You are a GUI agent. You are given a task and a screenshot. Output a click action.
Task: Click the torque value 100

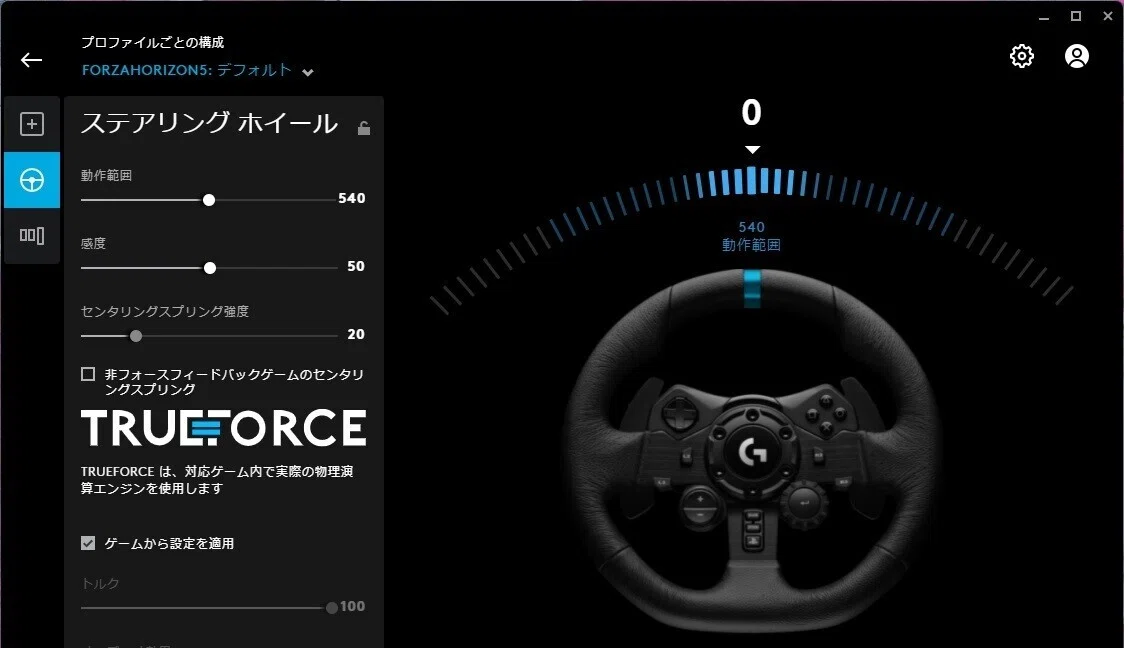point(353,606)
